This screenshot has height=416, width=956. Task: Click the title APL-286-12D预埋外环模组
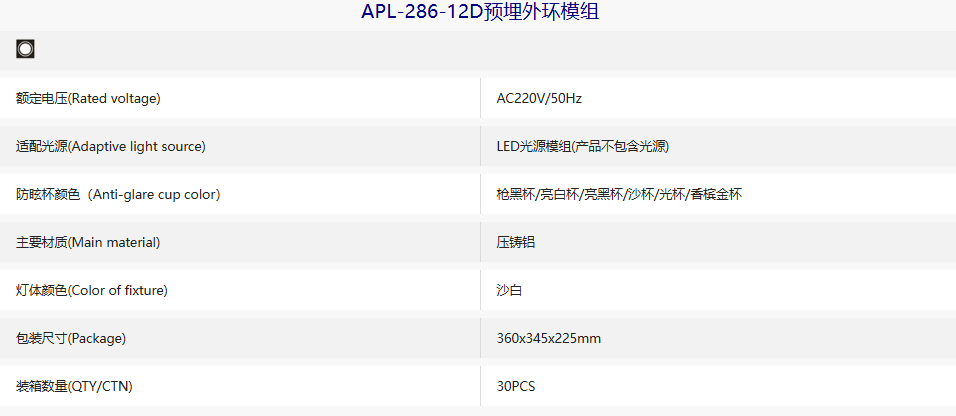coord(480,12)
